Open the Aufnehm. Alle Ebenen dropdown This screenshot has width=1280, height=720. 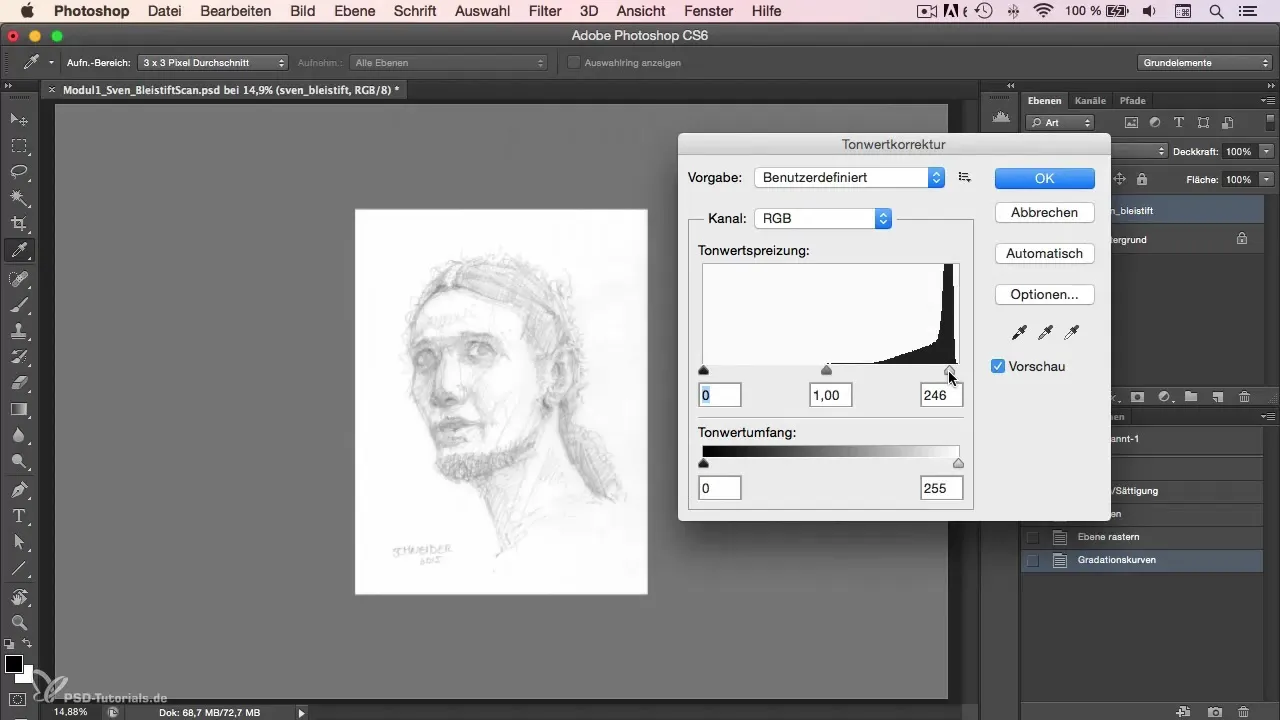[449, 62]
